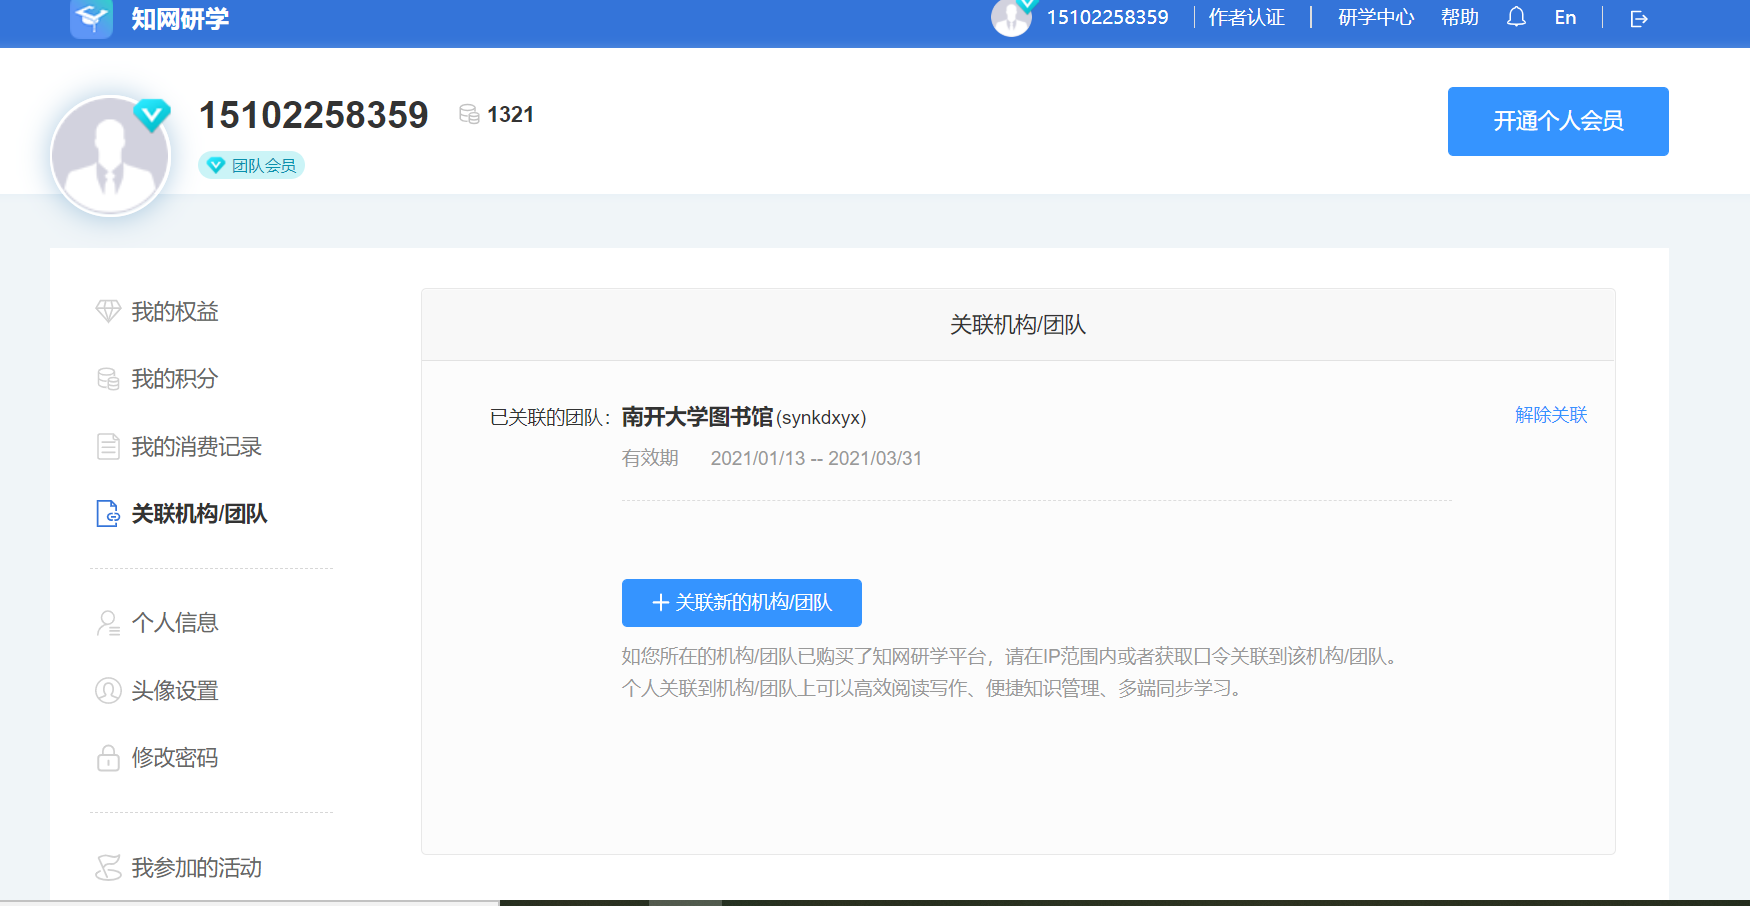Click the logout exit icon

pos(1638,18)
